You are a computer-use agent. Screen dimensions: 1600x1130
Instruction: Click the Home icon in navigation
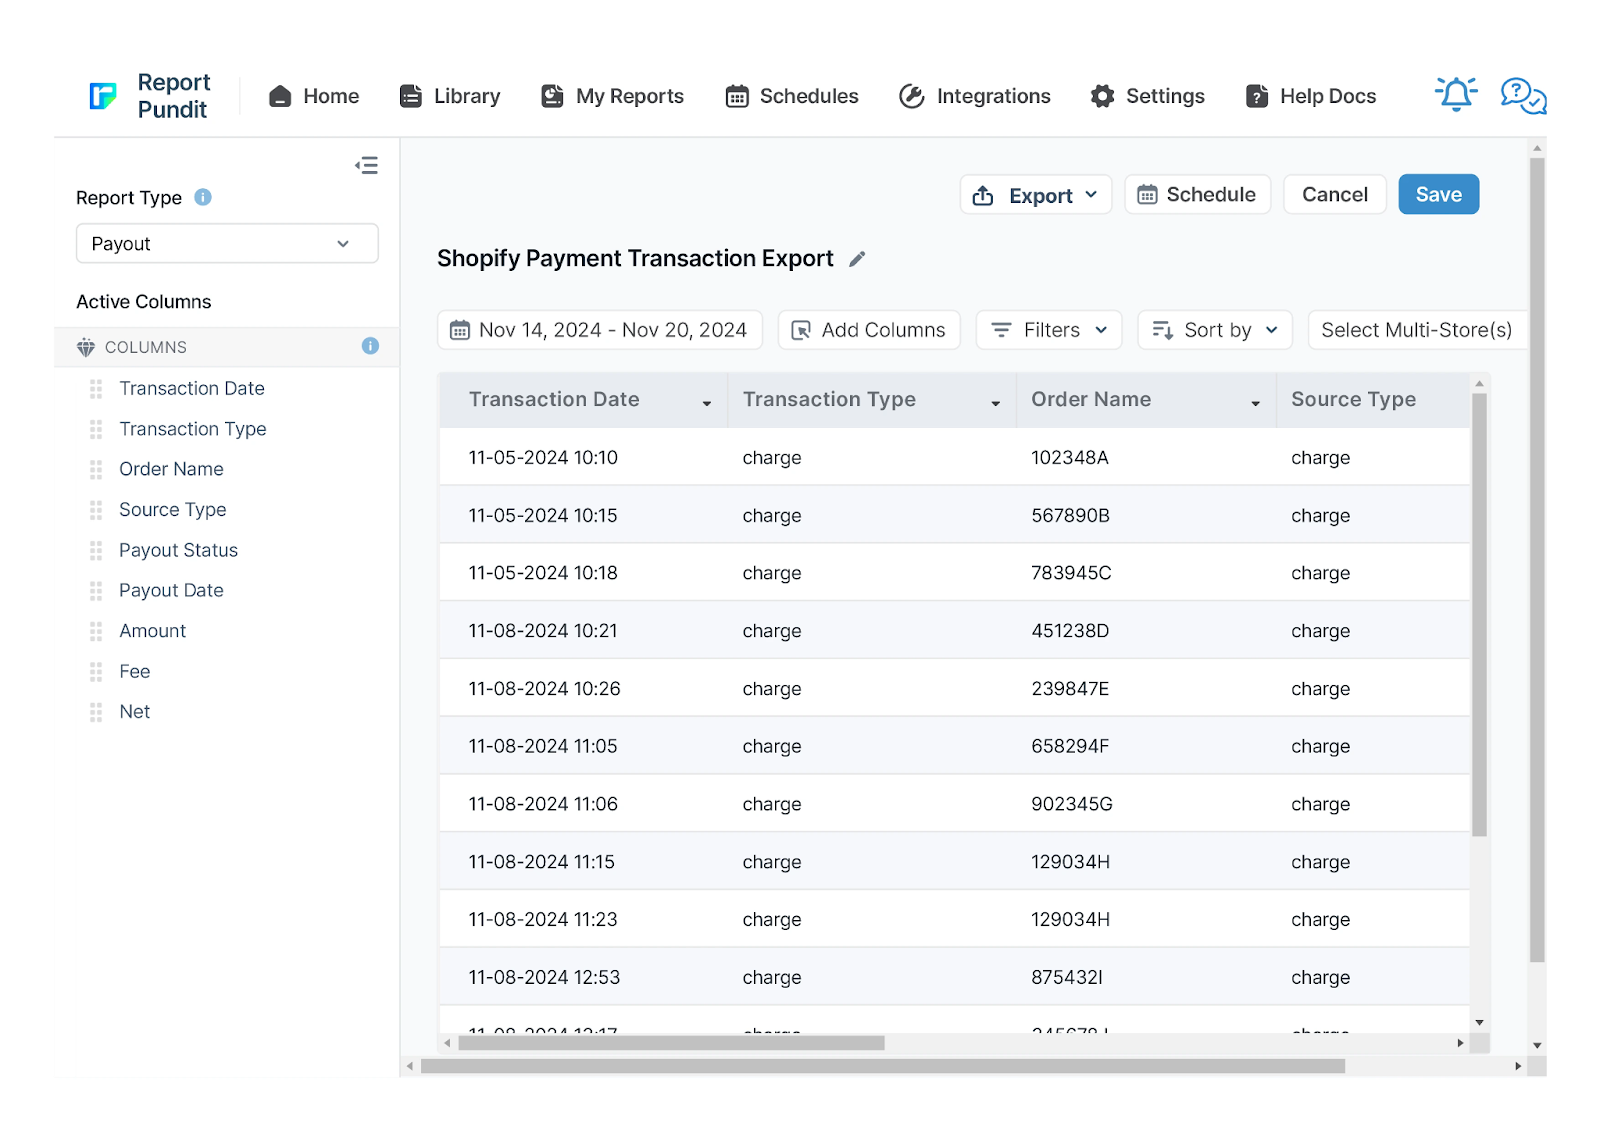[280, 96]
